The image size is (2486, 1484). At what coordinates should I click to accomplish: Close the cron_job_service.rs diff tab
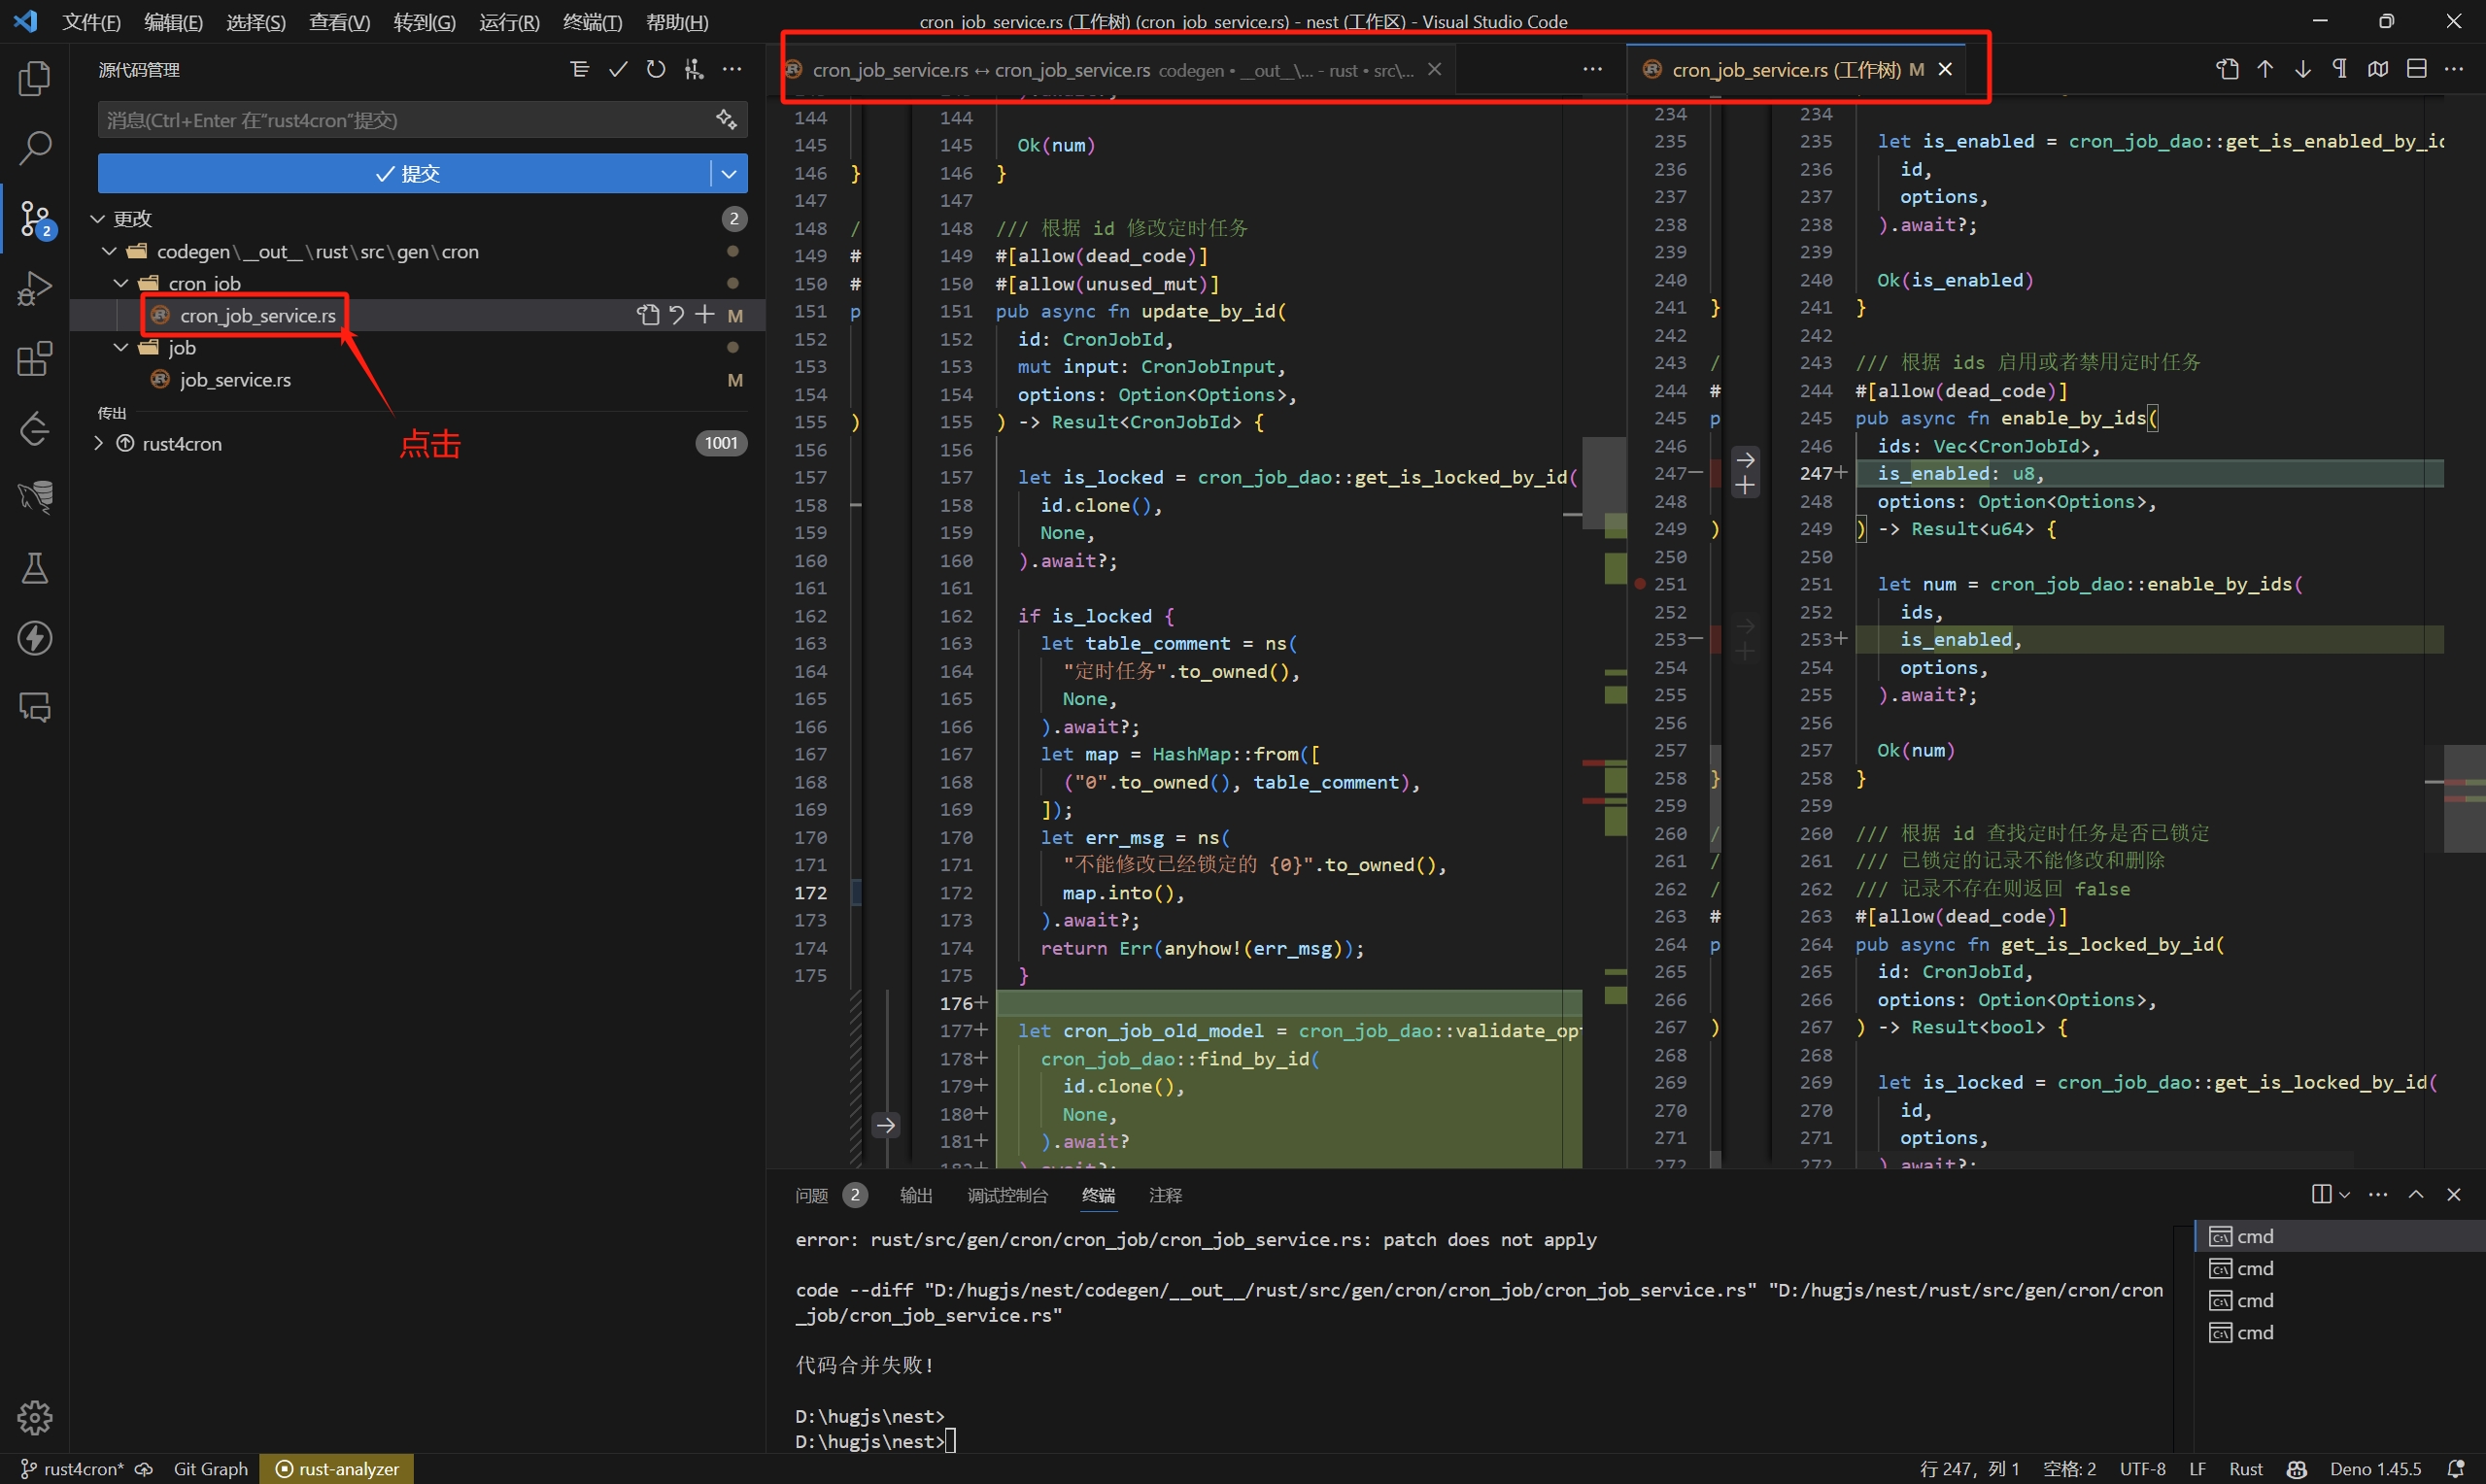(x=1434, y=69)
